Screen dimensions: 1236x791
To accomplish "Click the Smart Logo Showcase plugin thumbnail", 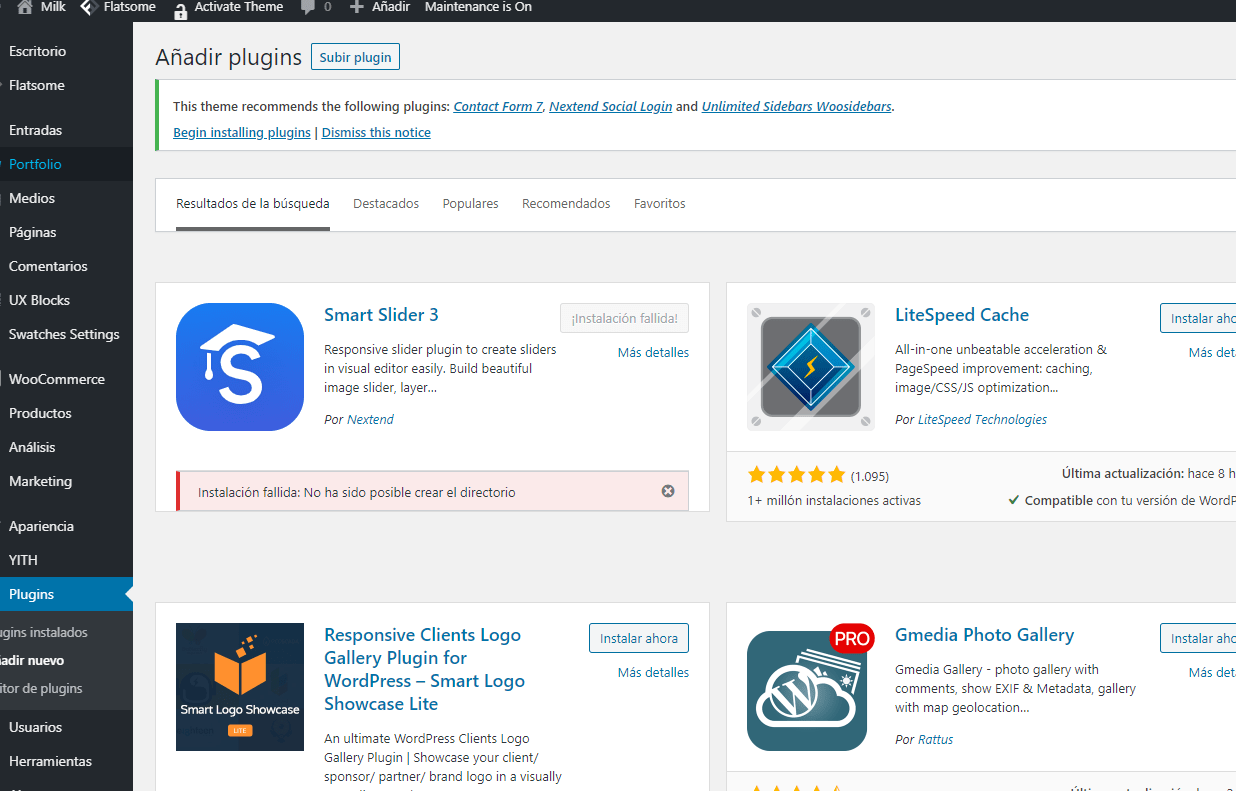I will coord(240,687).
